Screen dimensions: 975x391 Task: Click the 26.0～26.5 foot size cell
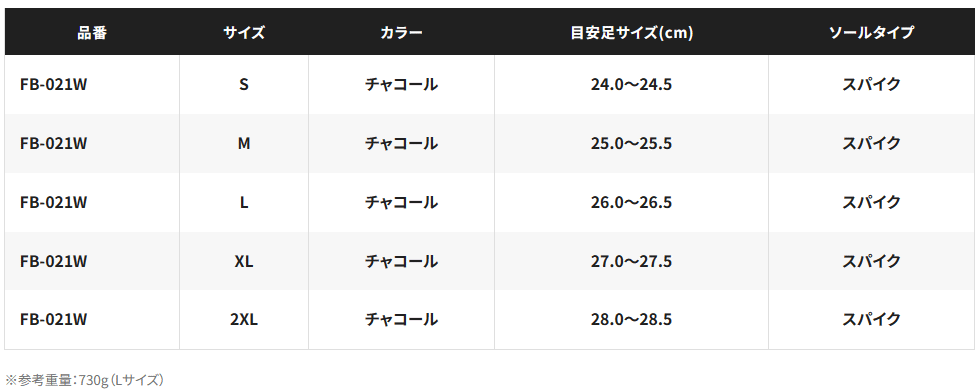click(631, 203)
